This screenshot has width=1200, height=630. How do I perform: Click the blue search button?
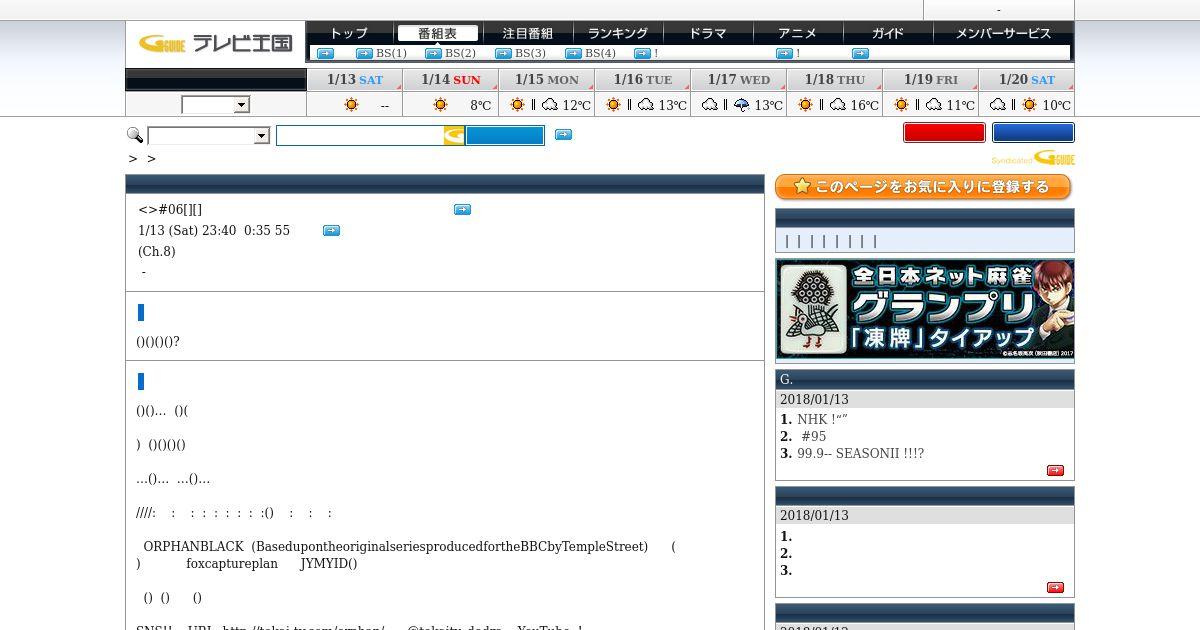[505, 135]
